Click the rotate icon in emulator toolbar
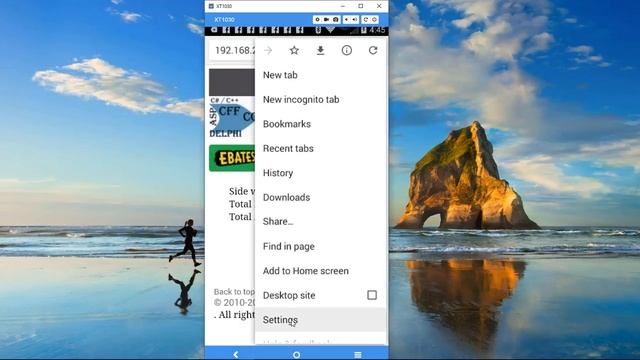 click(x=366, y=20)
